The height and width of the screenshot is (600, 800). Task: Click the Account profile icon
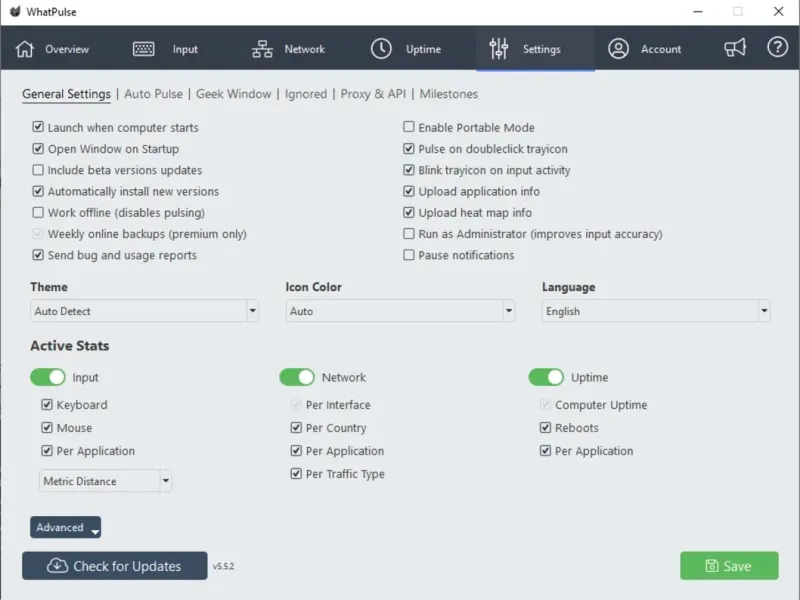tap(619, 49)
